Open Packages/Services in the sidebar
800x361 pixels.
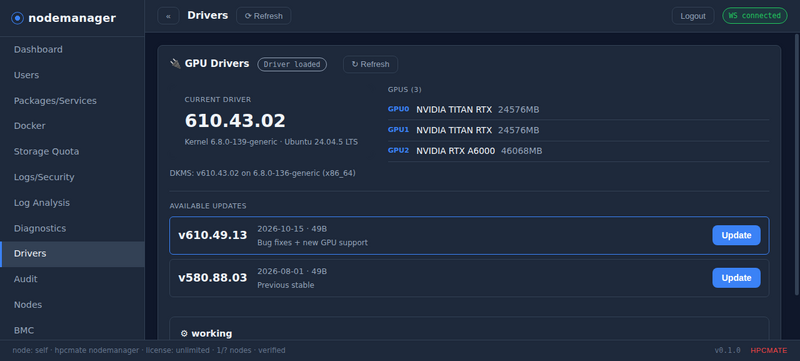click(72, 100)
